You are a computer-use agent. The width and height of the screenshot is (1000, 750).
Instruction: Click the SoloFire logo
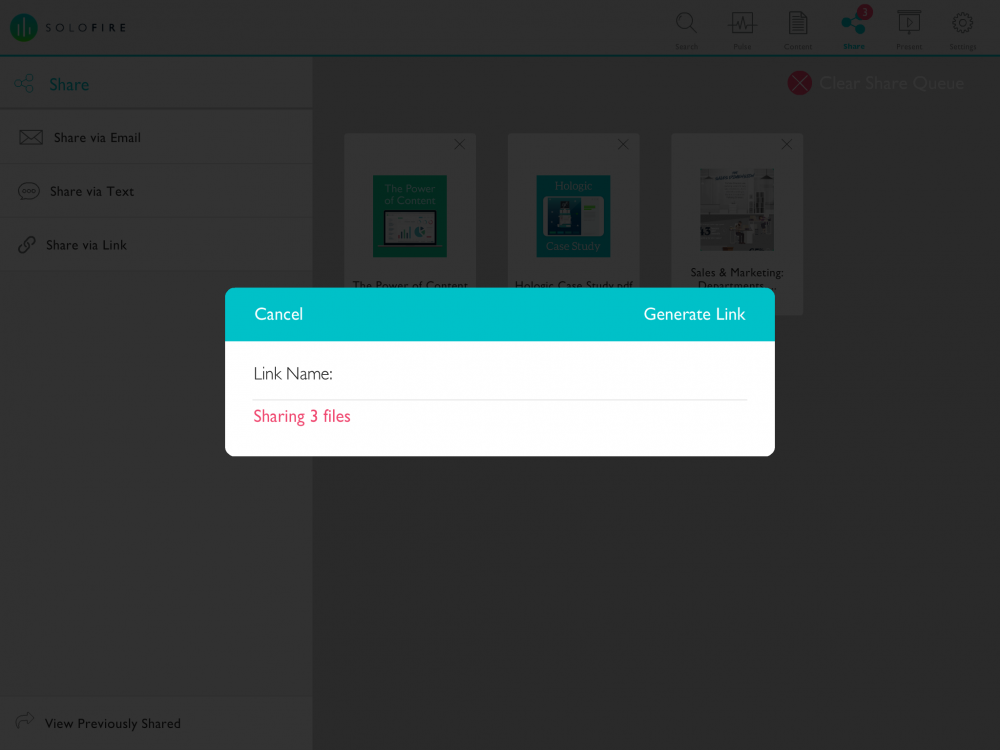[x=69, y=27]
